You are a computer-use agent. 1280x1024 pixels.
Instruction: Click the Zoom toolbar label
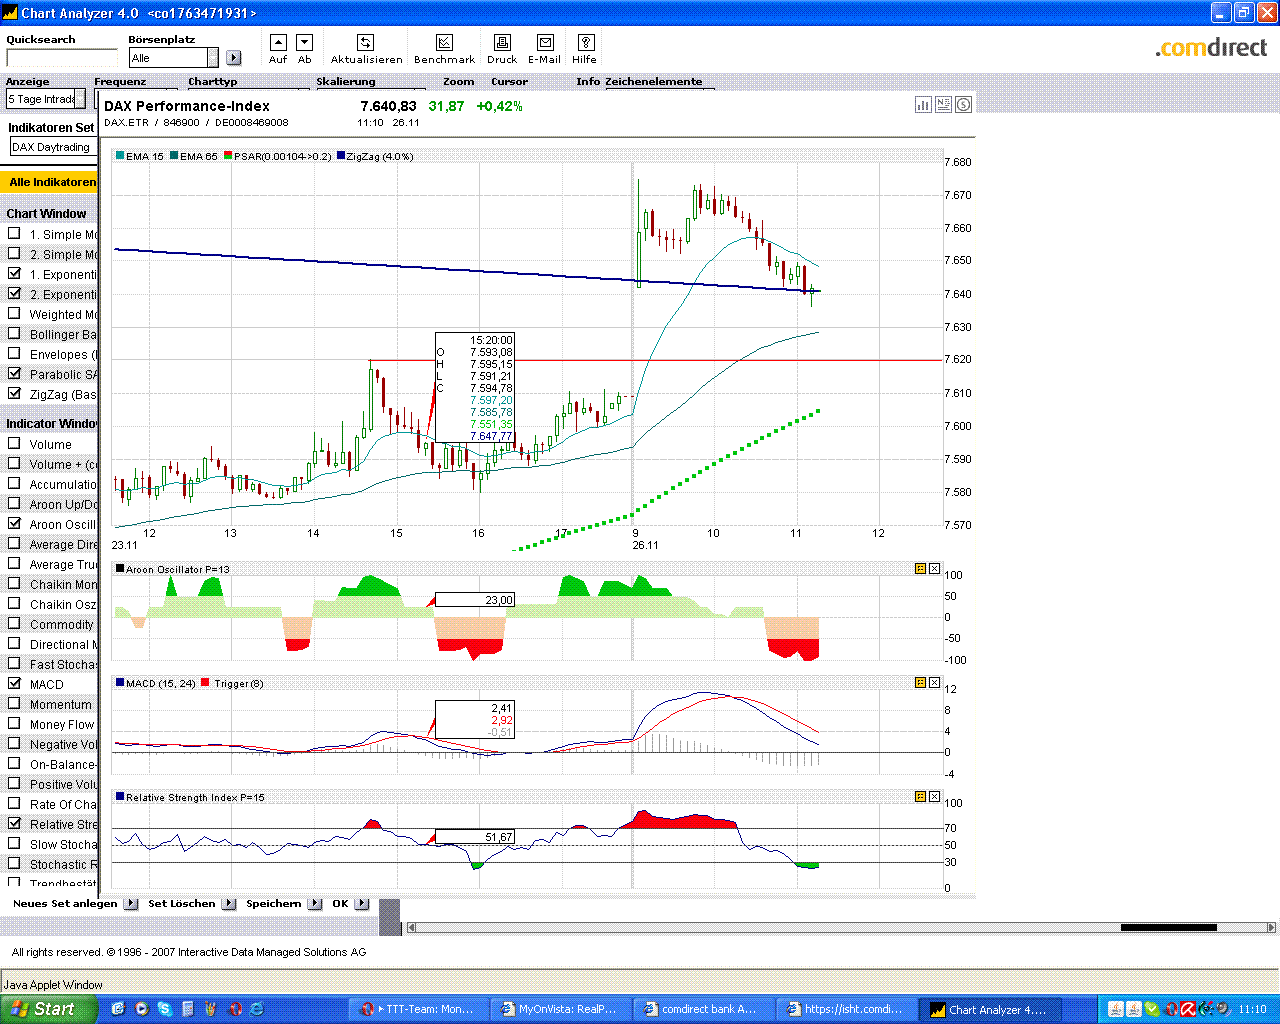tap(459, 82)
